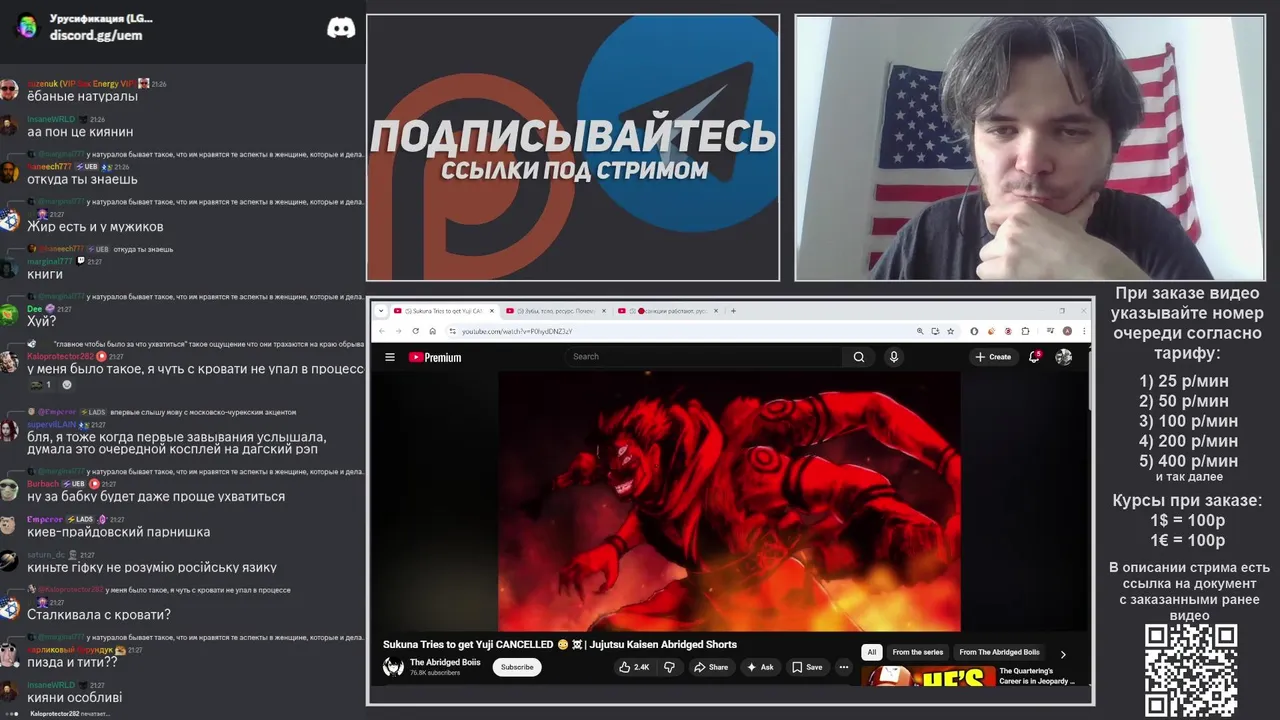
Task: Reload the page in Chrome
Action: 415,331
